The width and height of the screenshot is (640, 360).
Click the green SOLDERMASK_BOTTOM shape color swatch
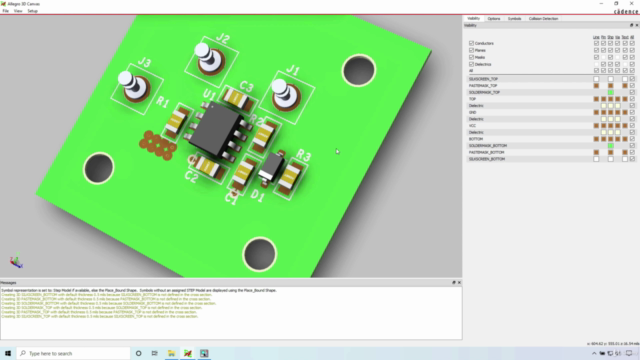[611, 146]
